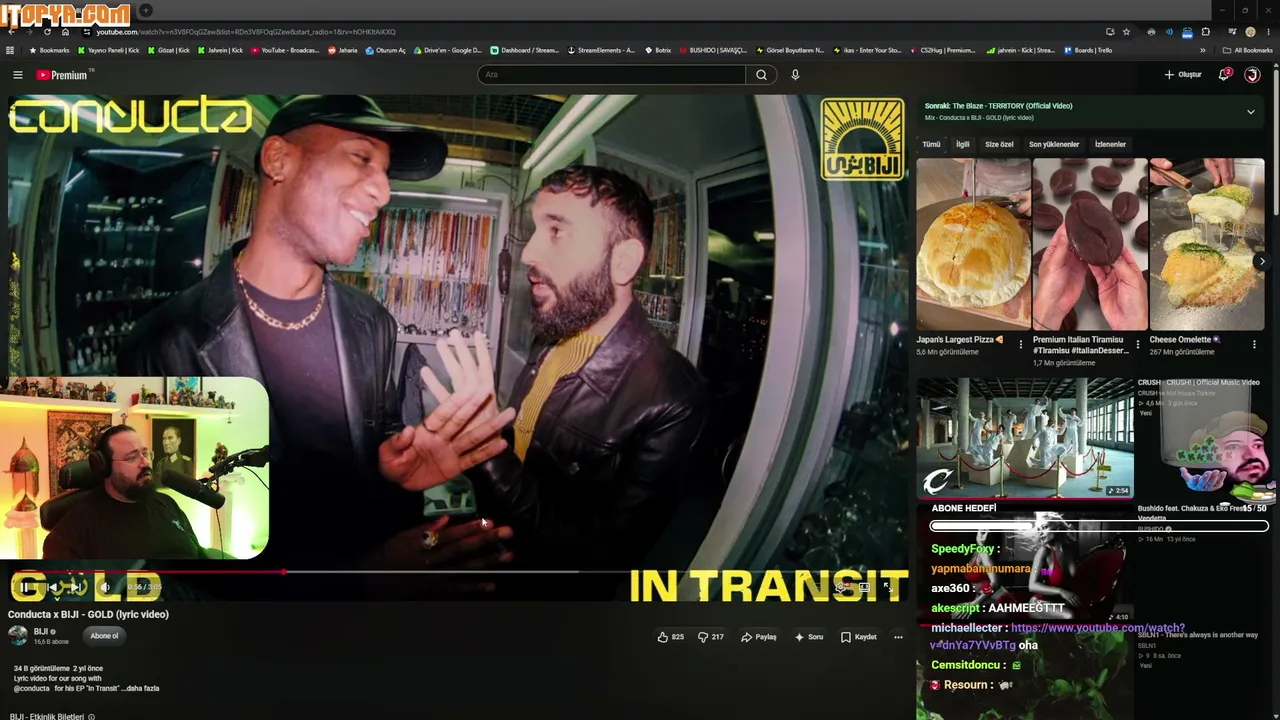Screen dimensions: 1280x720
Task: Show more shorts with the right arrow
Action: click(x=1262, y=262)
